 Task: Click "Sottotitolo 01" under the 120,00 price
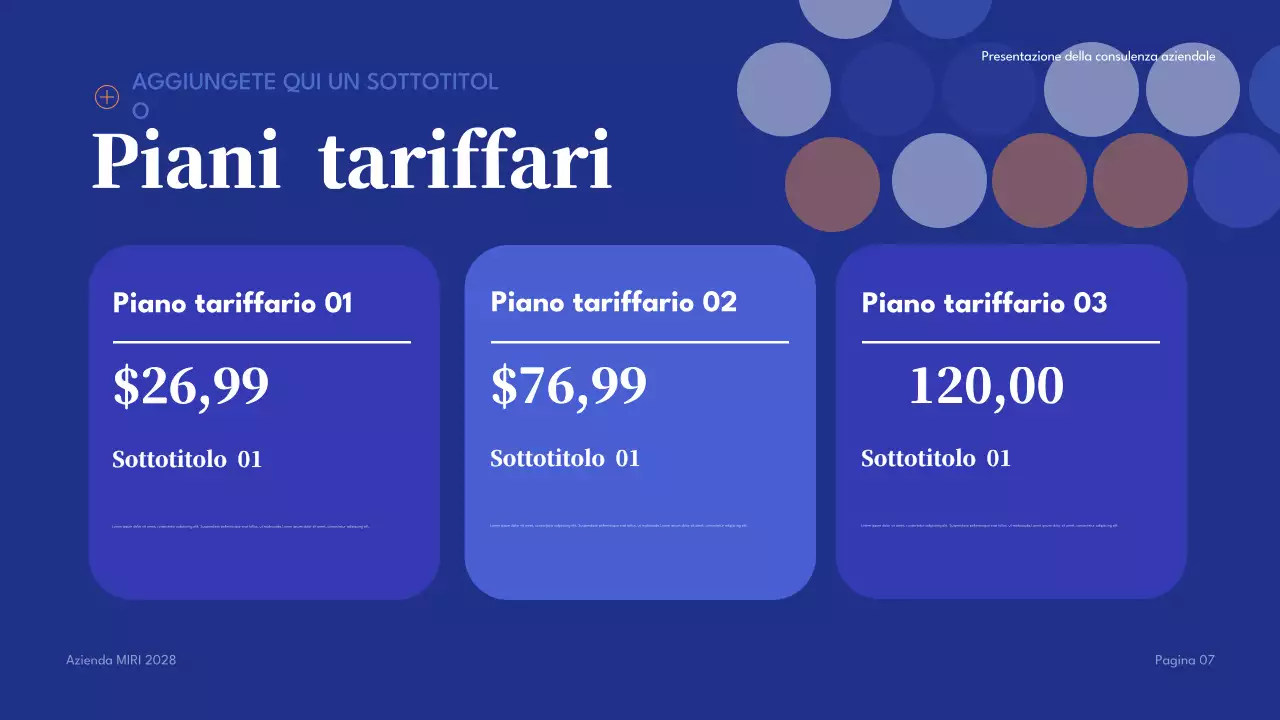[936, 459]
